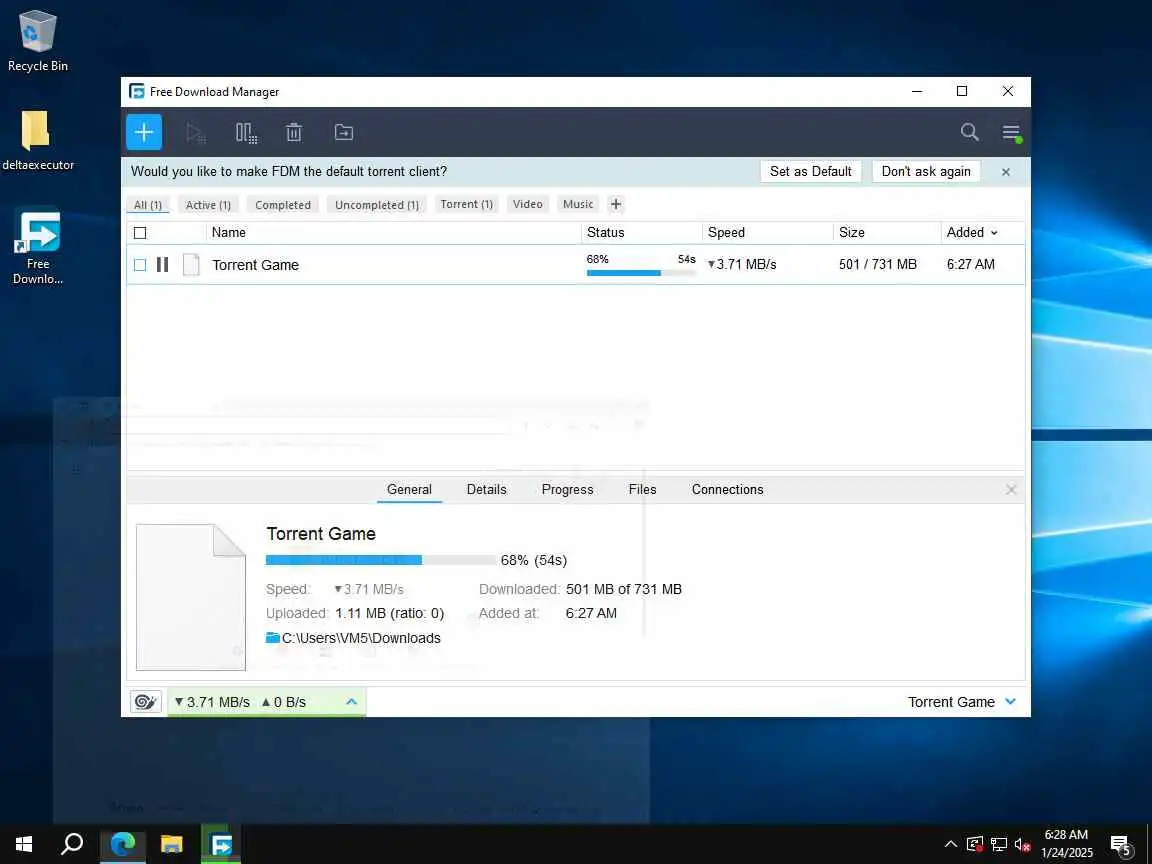Select the Completed filter

[283, 205]
